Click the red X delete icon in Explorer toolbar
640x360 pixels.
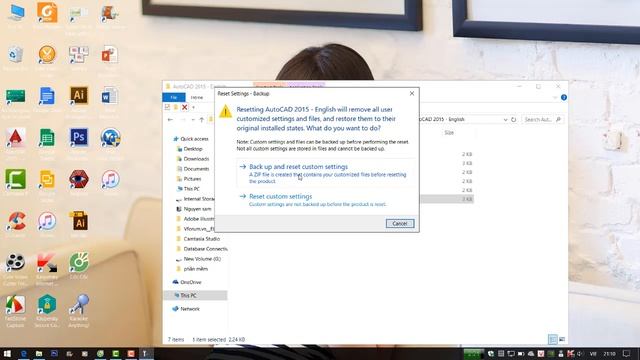[184, 107]
